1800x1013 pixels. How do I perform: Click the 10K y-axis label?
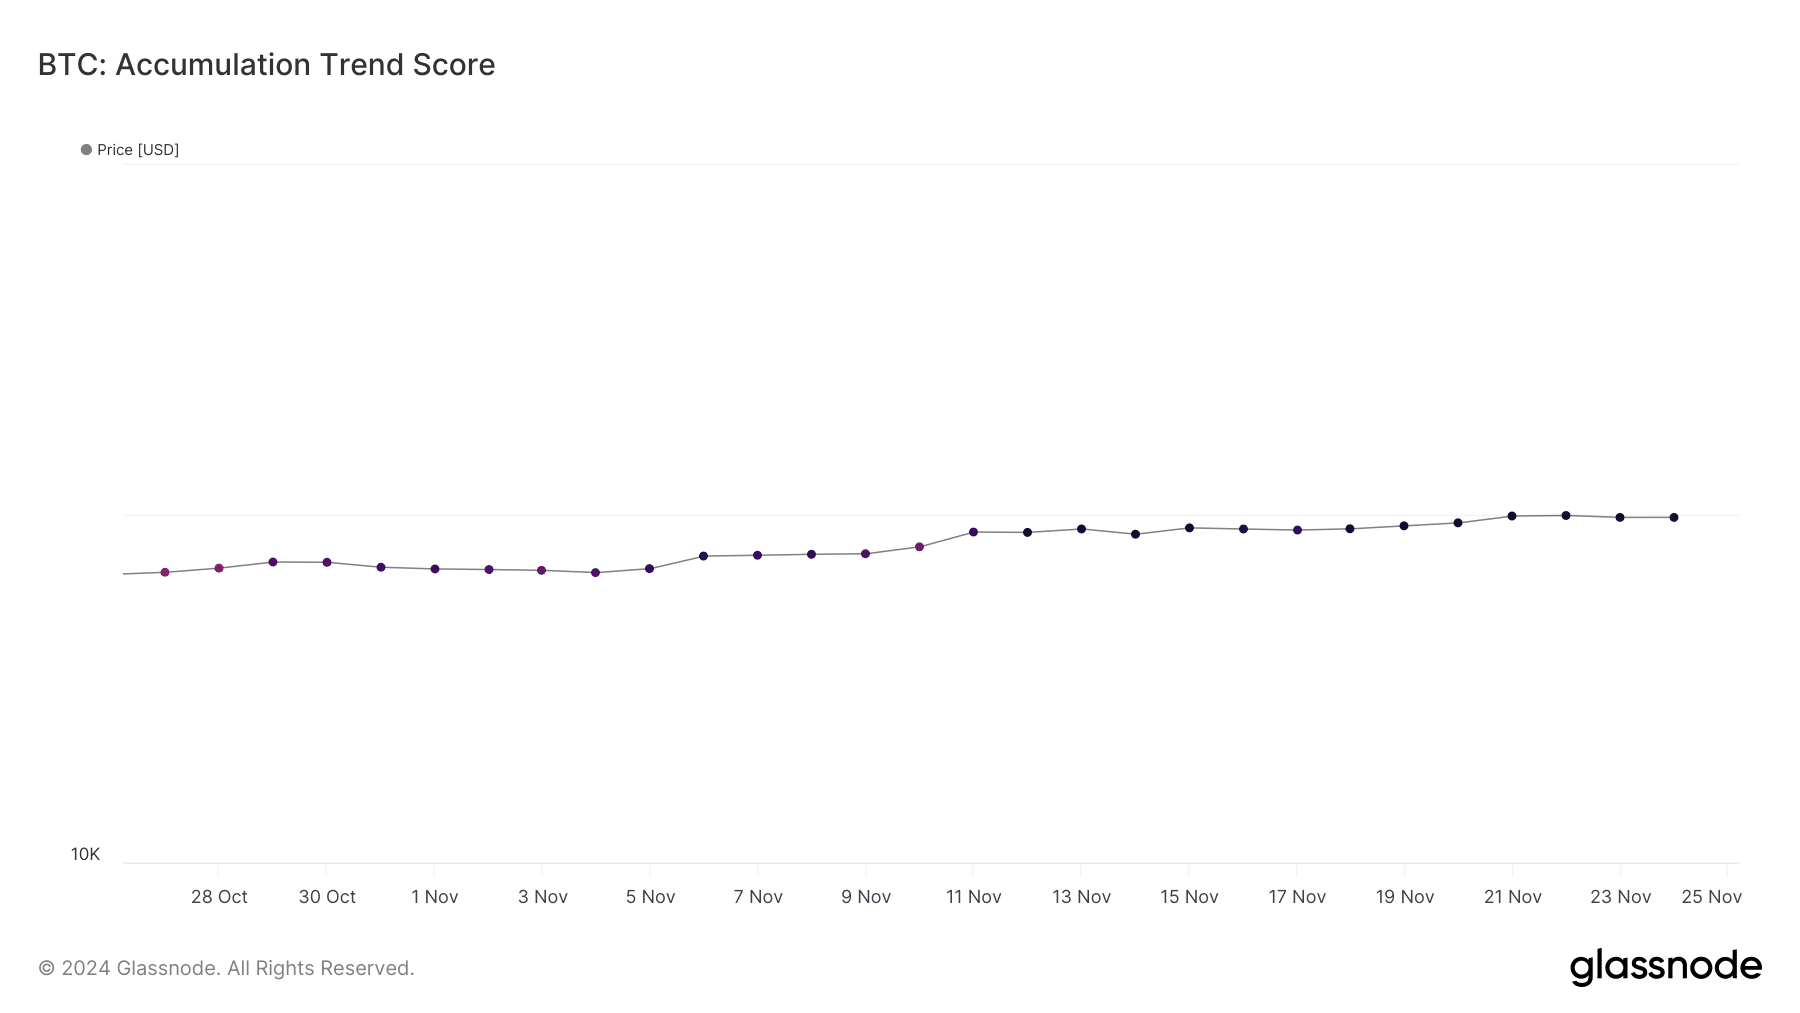pos(85,854)
